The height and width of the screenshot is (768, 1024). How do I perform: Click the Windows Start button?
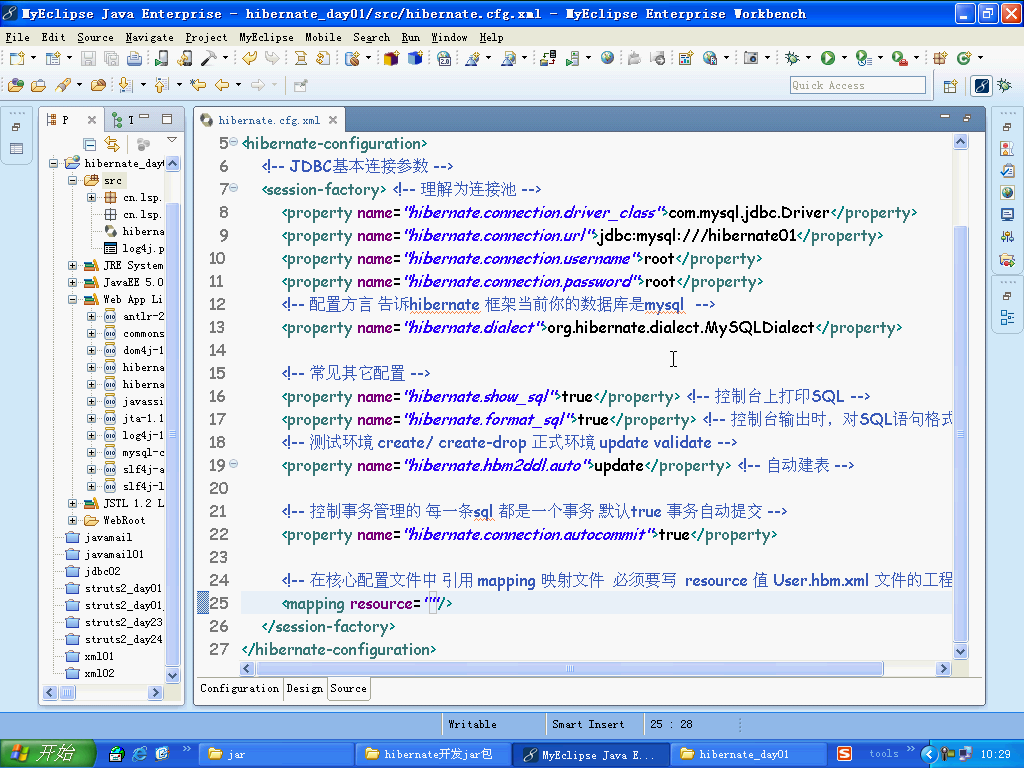pyautogui.click(x=46, y=754)
